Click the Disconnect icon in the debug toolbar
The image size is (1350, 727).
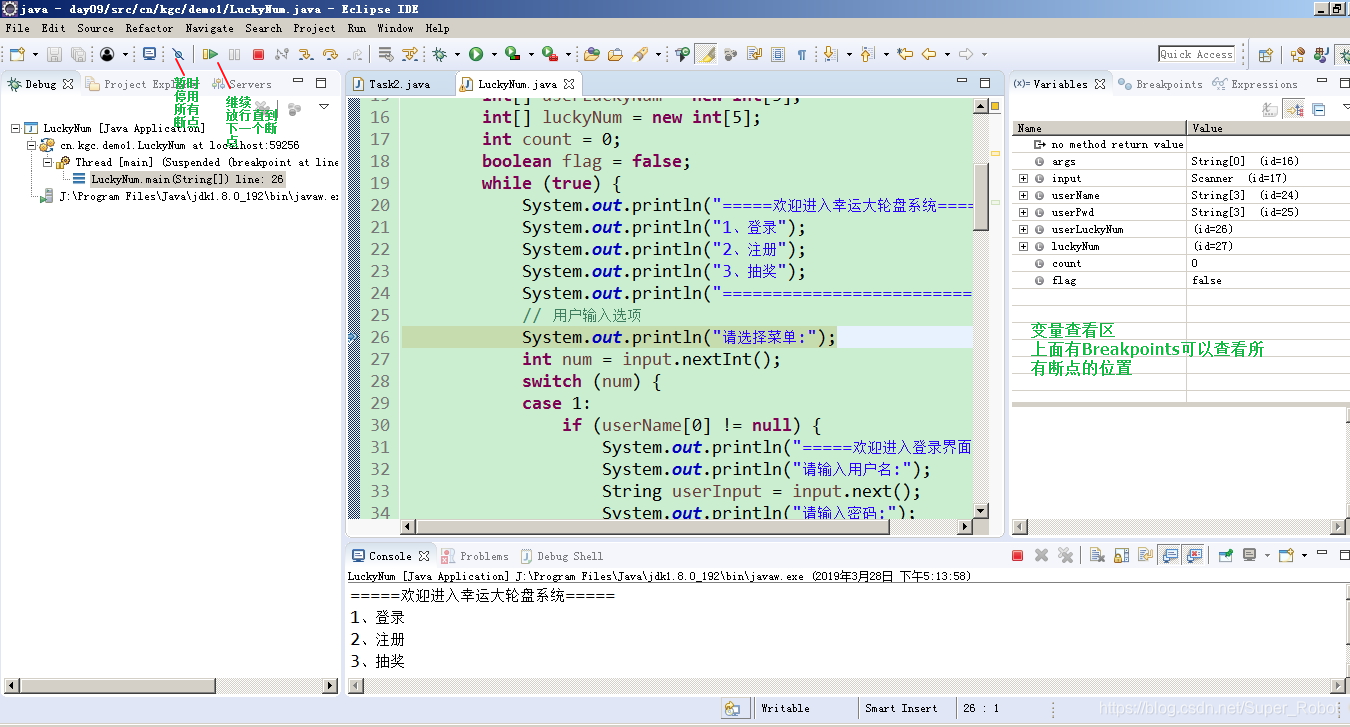[282, 54]
